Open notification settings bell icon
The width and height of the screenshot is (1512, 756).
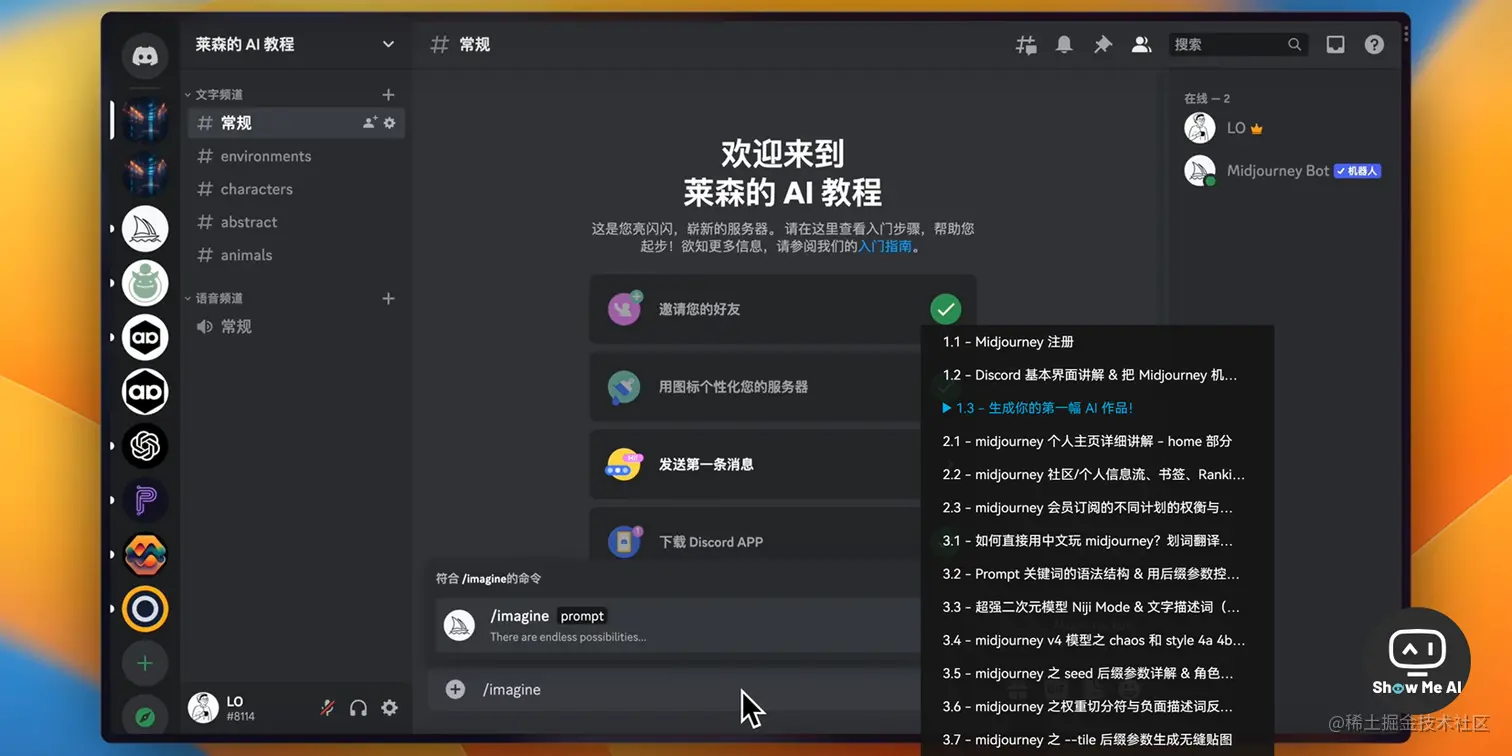click(x=1064, y=44)
